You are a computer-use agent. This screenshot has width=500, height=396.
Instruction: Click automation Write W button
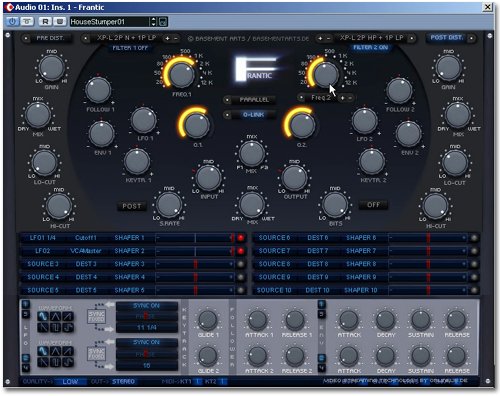click(x=60, y=22)
